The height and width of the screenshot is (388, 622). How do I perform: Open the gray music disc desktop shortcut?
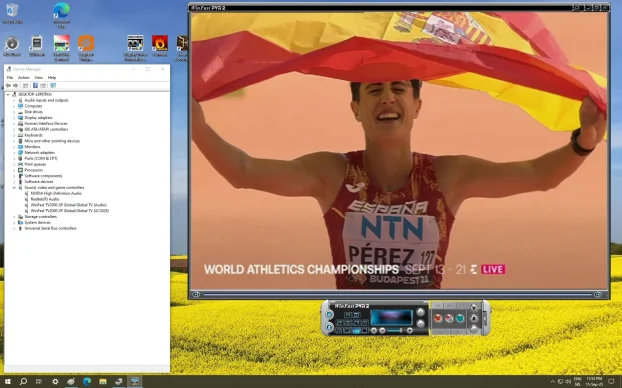[x=12, y=46]
